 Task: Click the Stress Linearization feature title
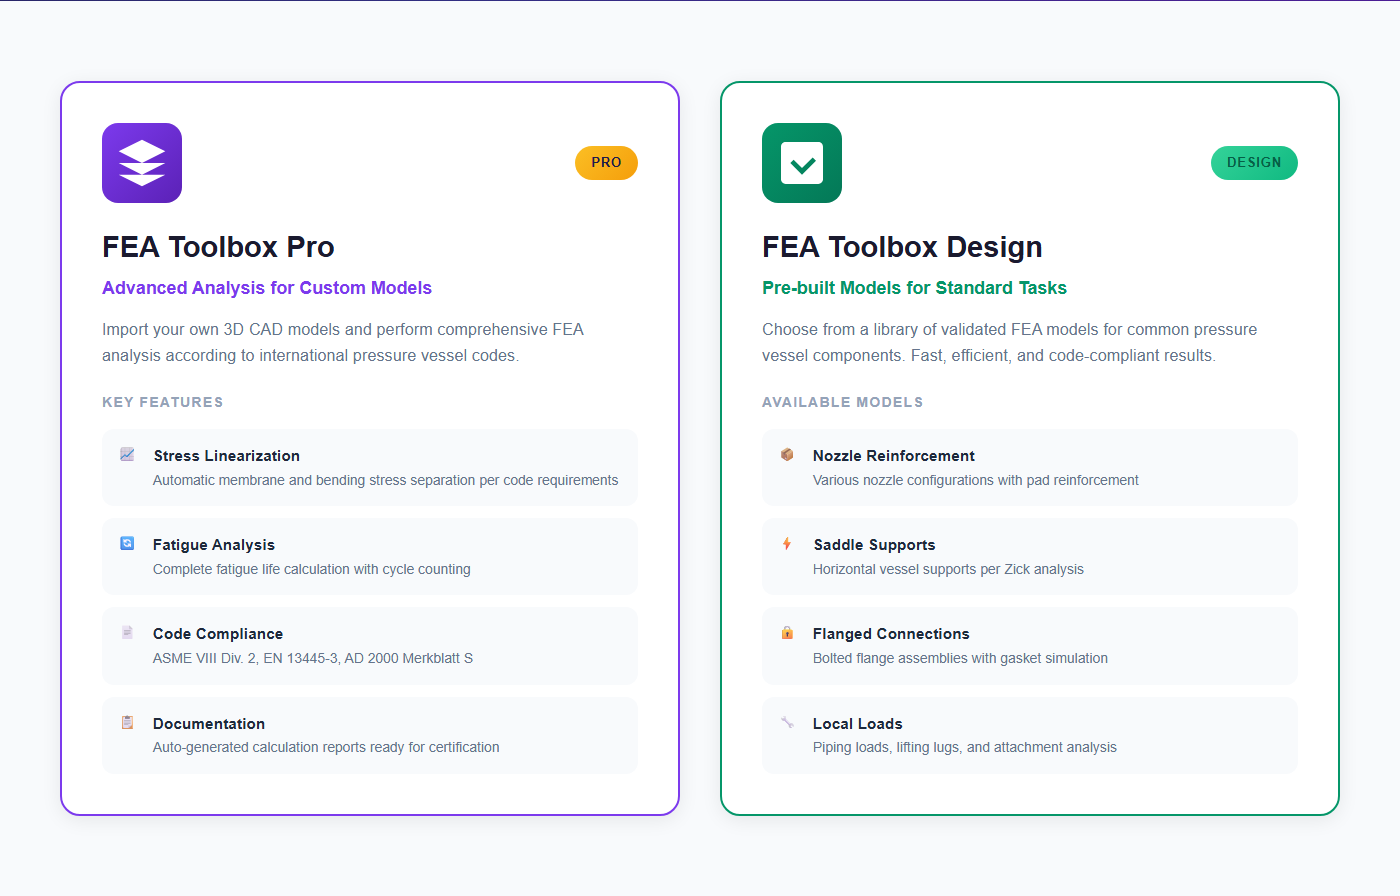pos(226,456)
